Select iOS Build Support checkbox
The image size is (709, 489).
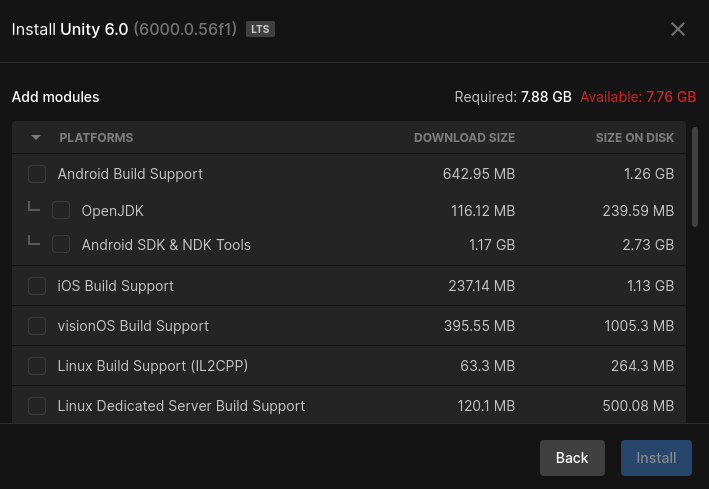(37, 286)
